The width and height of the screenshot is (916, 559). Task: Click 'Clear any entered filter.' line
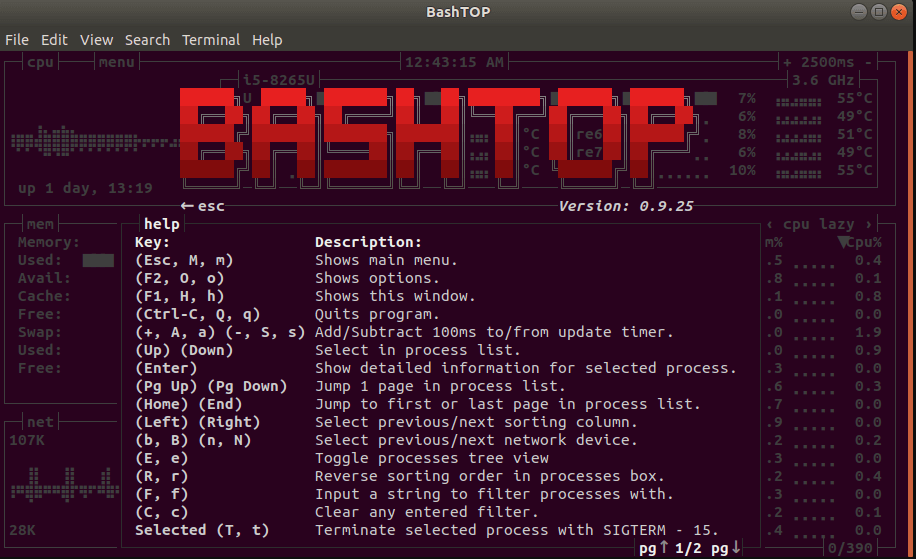(x=426, y=512)
